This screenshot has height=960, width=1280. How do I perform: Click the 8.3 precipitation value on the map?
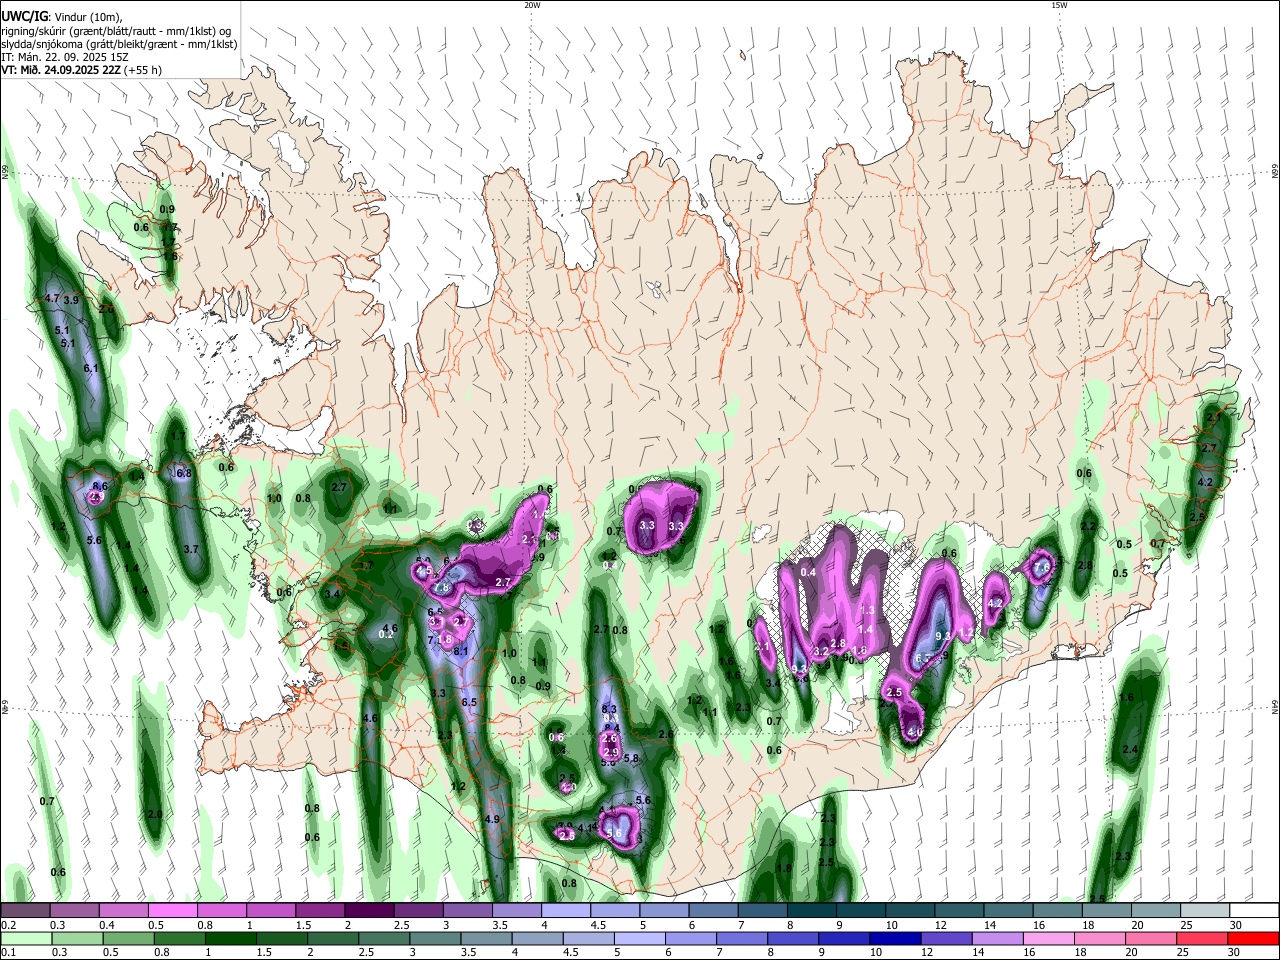[609, 709]
